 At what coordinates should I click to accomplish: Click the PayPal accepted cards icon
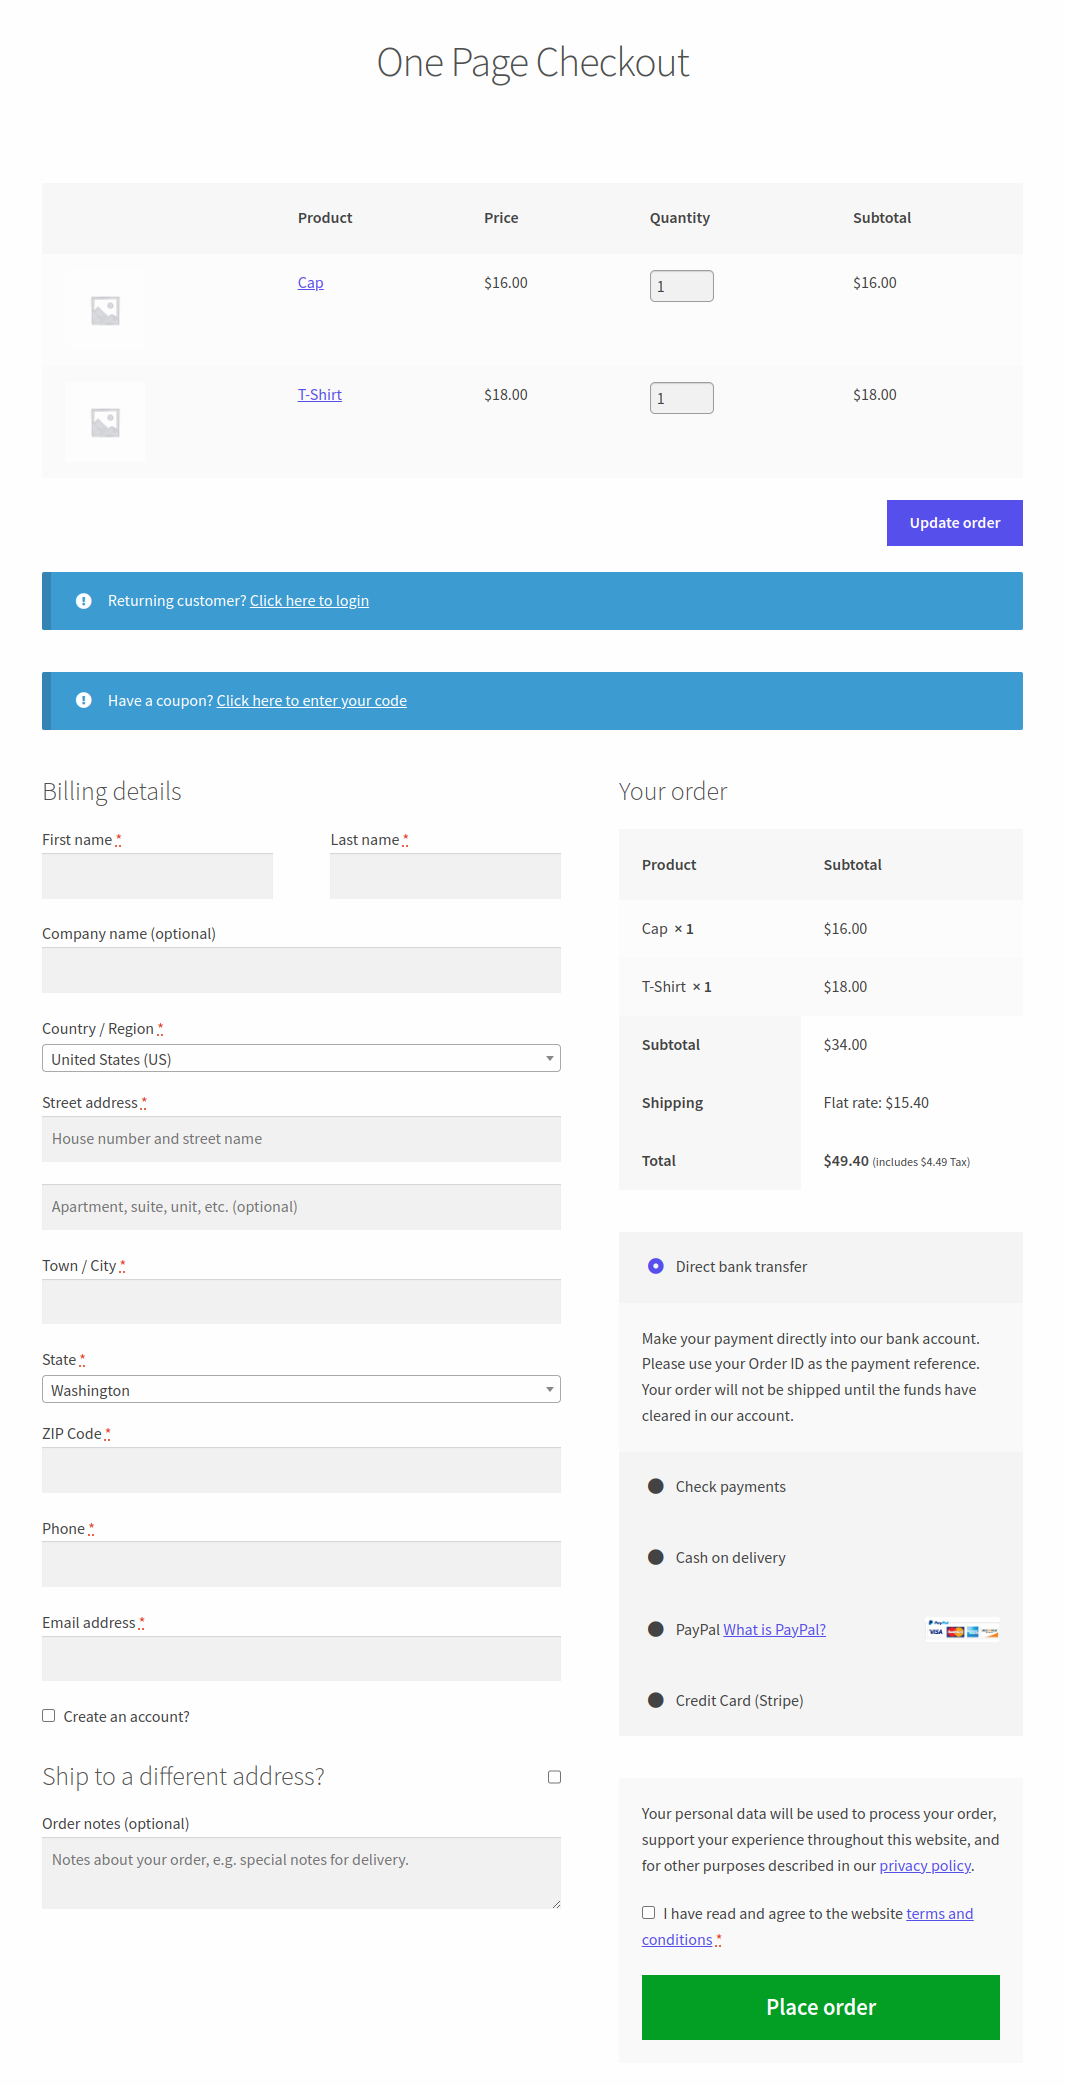click(x=962, y=1630)
